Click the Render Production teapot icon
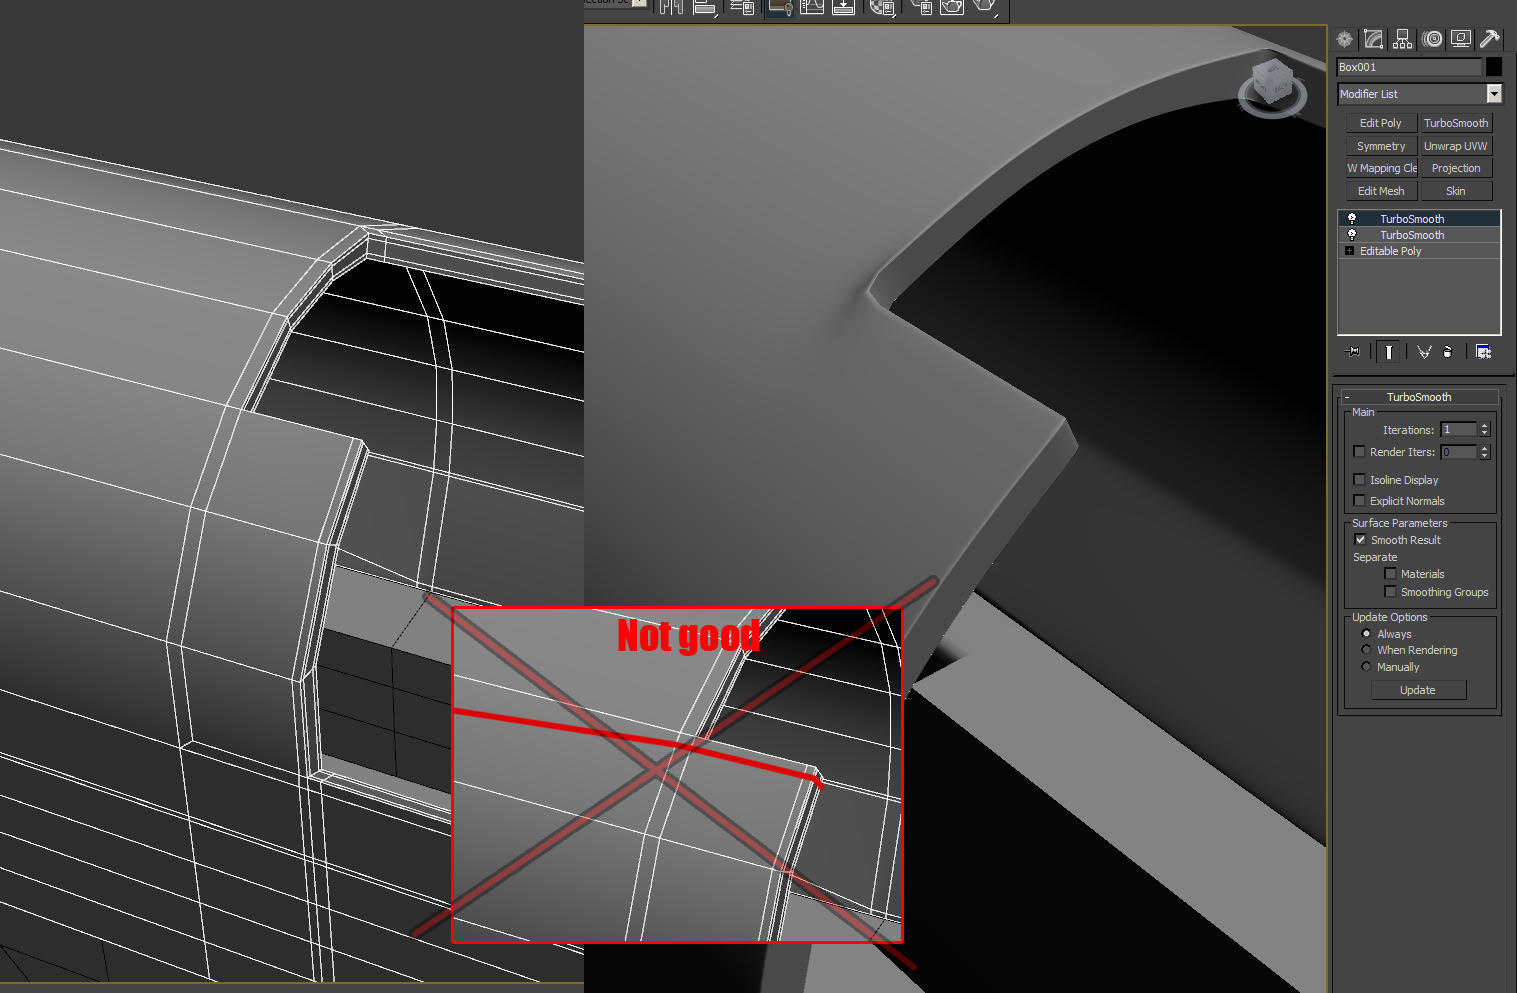The width and height of the screenshot is (1517, 993). pyautogui.click(x=985, y=8)
